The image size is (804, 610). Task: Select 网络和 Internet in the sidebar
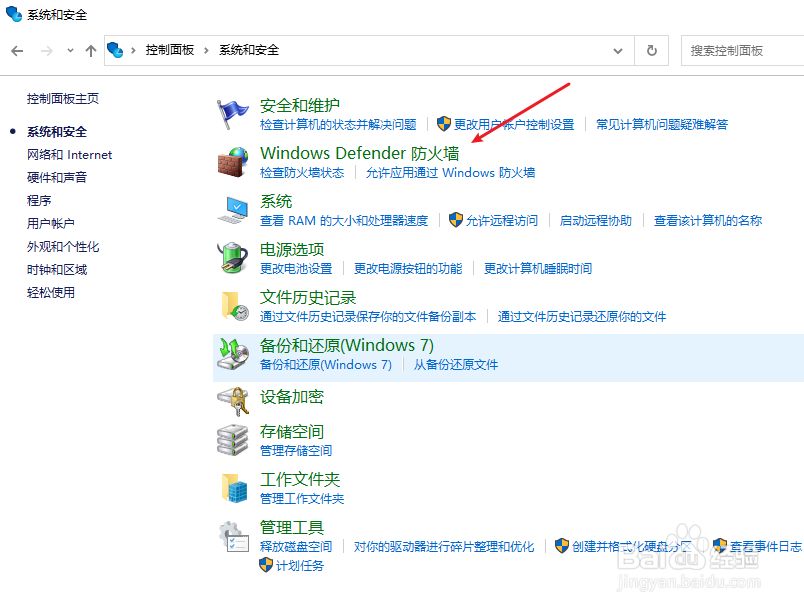click(69, 155)
